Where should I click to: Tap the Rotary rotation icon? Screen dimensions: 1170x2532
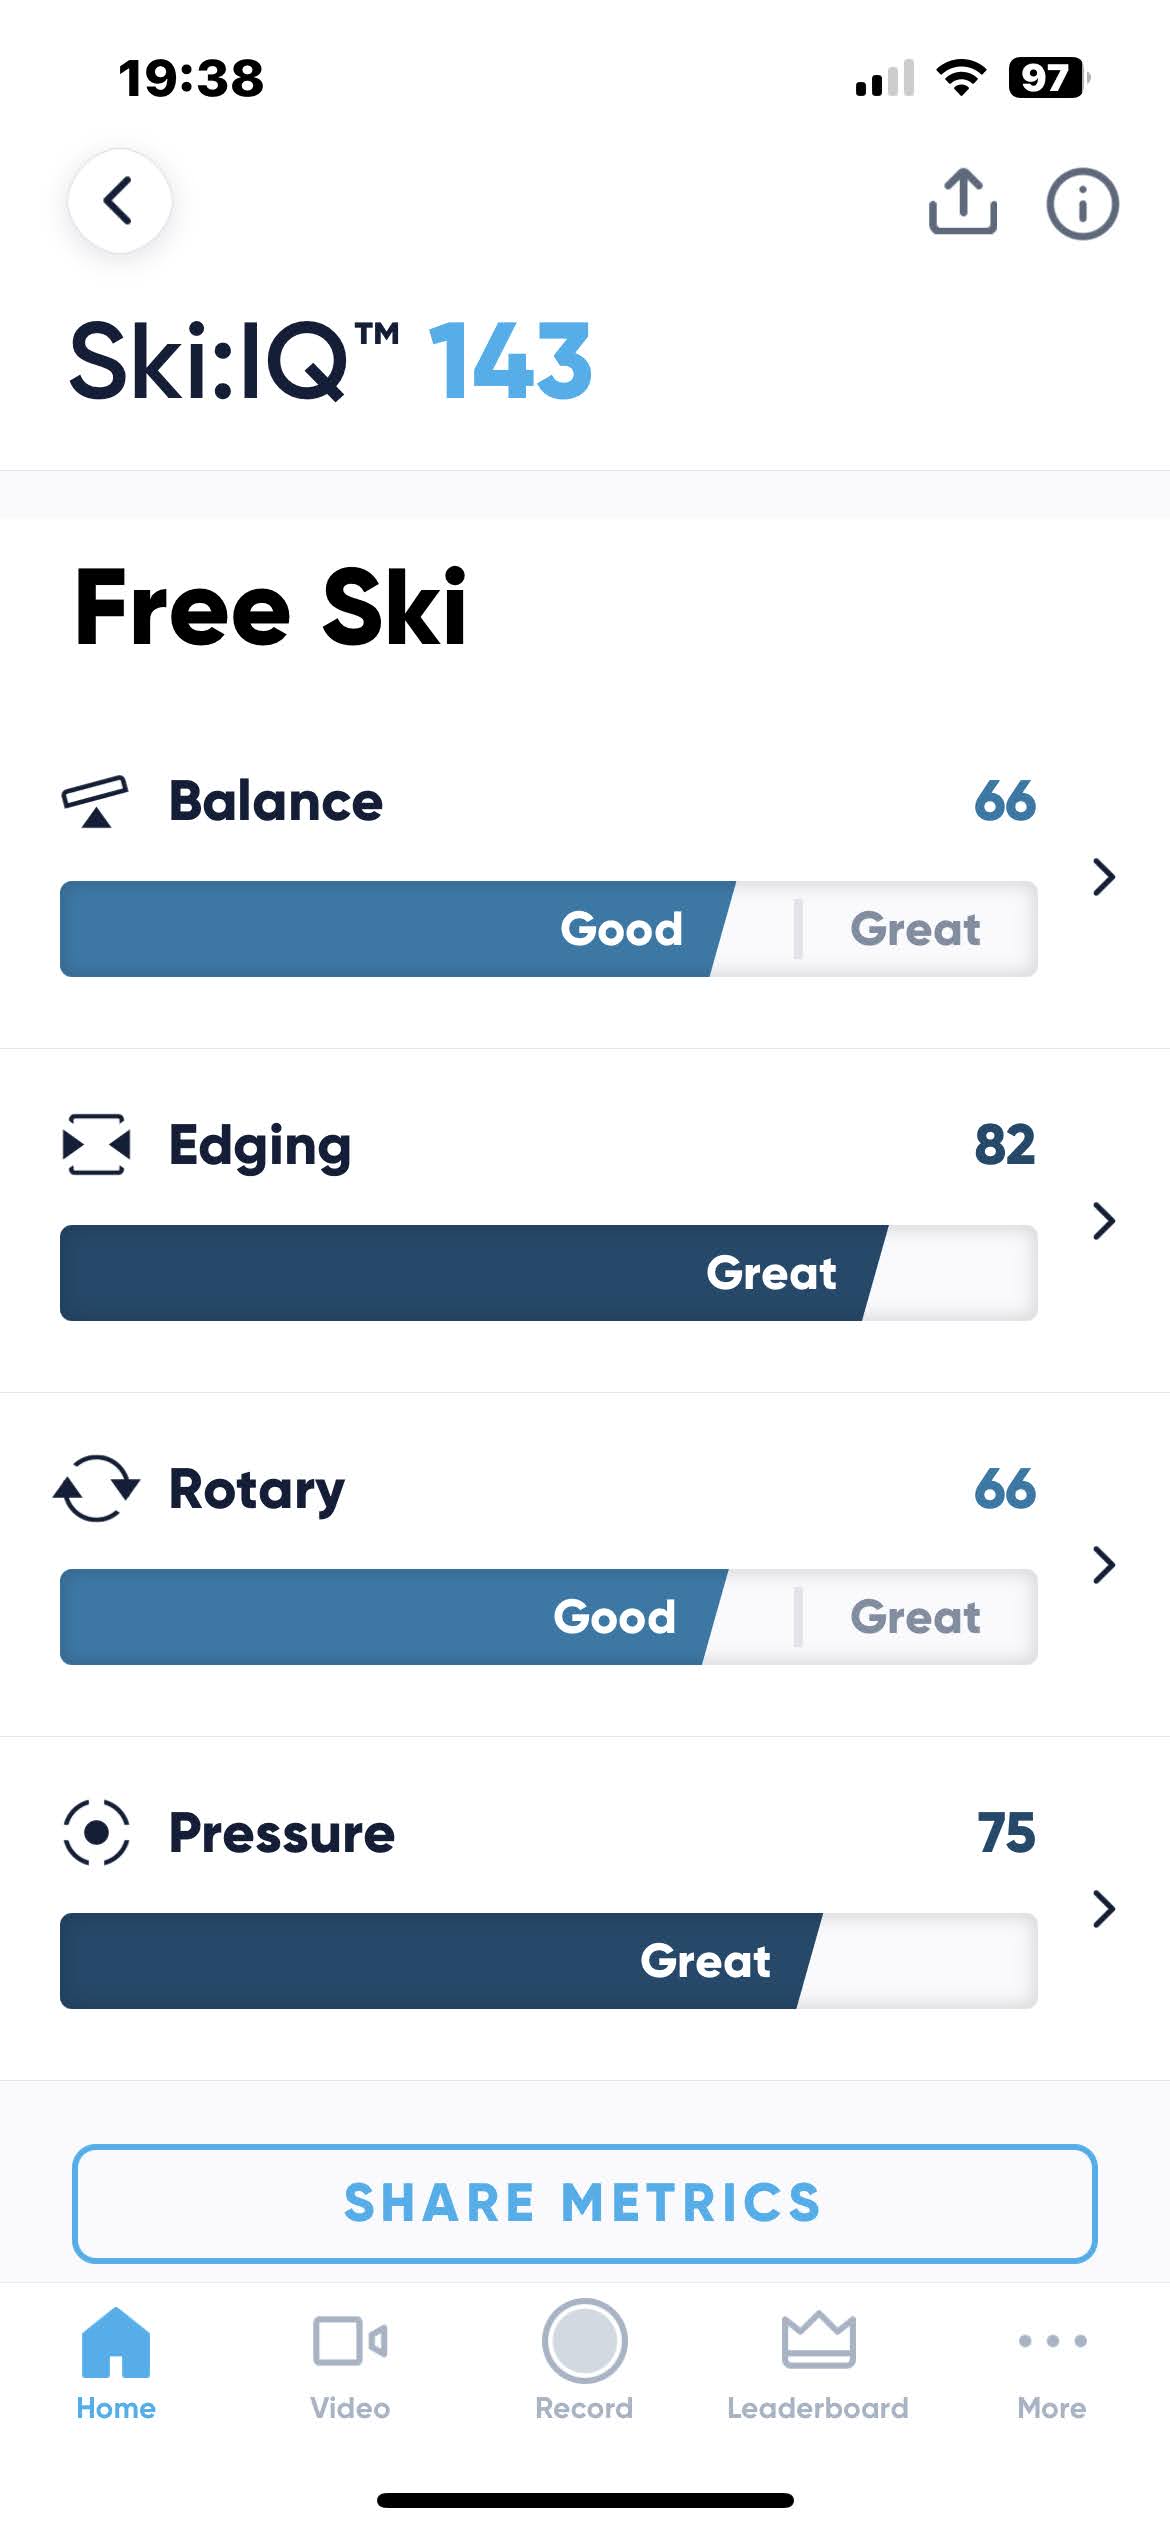[x=96, y=1488]
